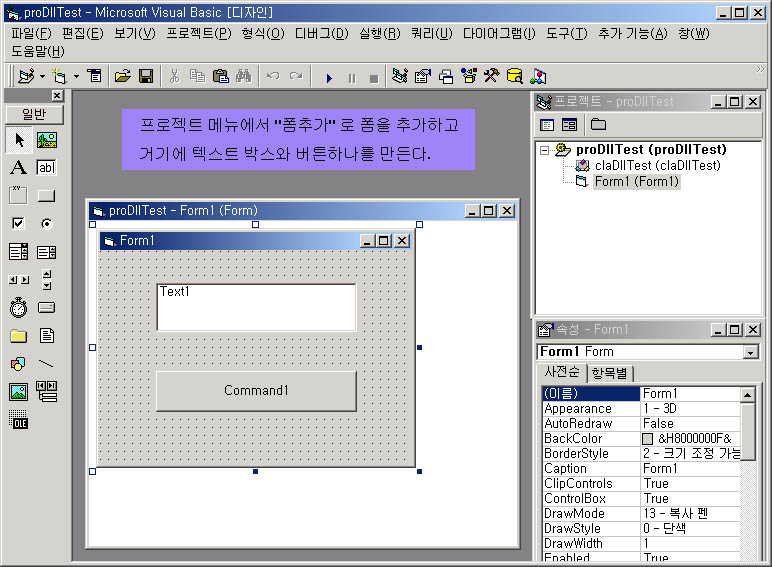Select the DriveListBox control tool
772x567 pixels.
[x=47, y=308]
